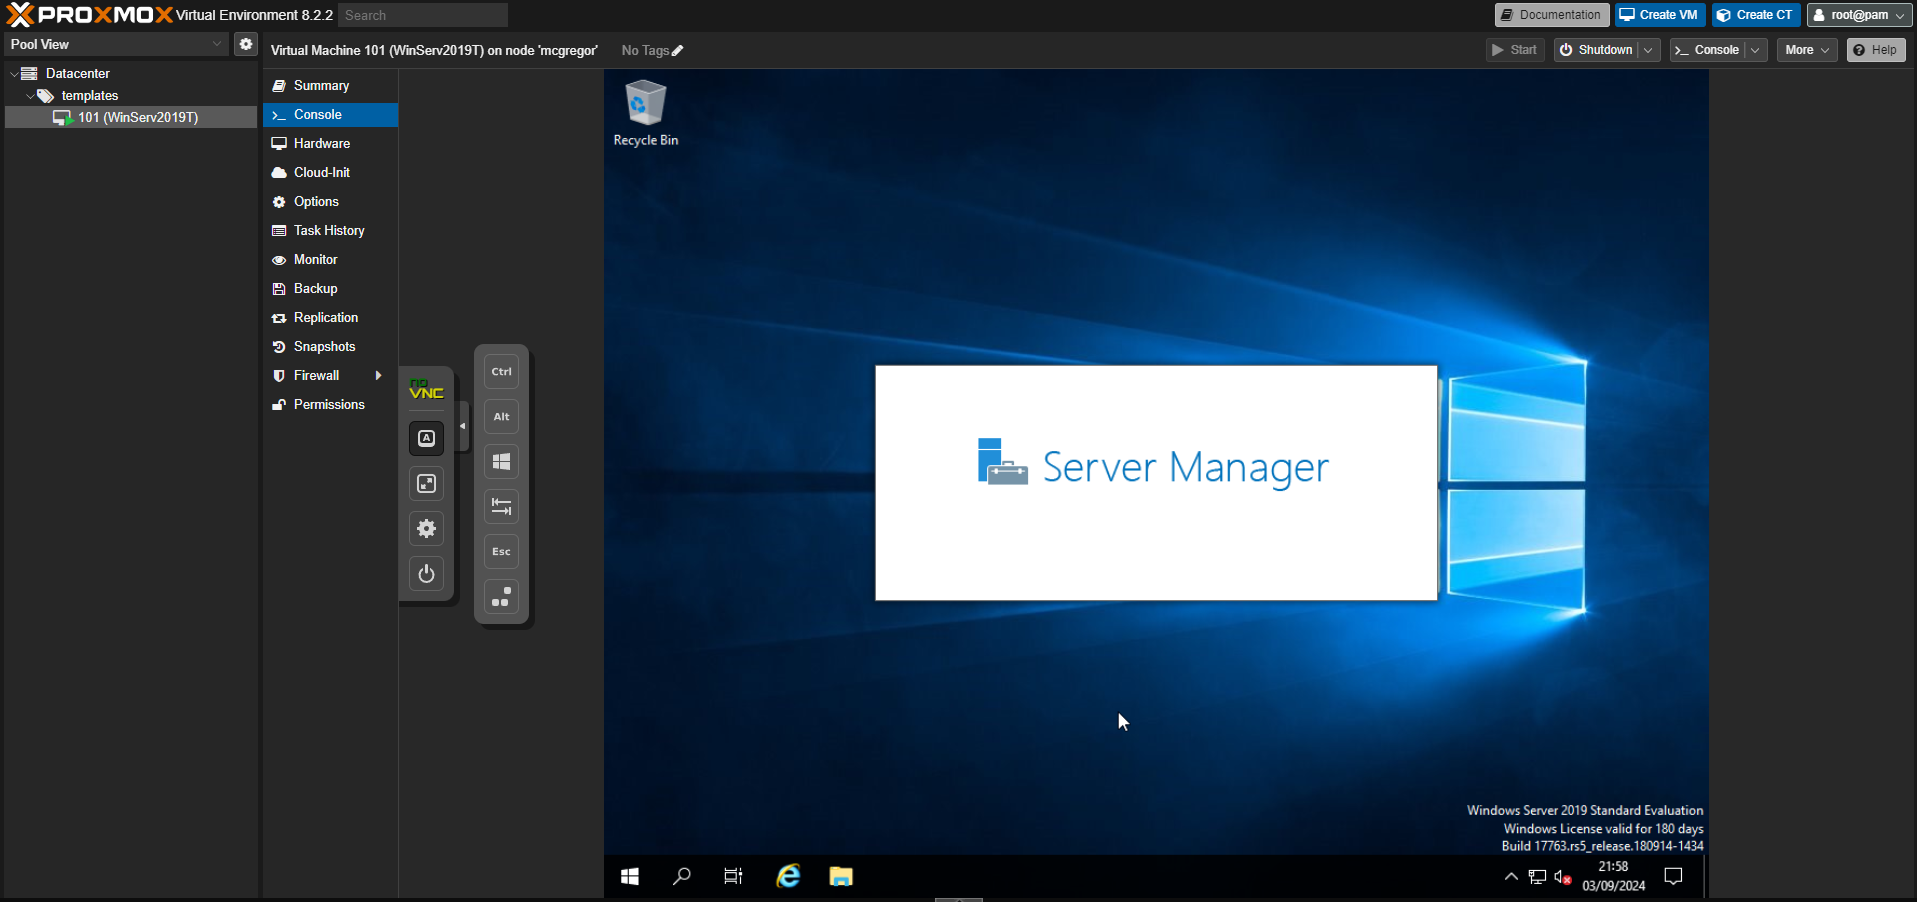Show hidden tray icons chevron
The image size is (1917, 902).
[1511, 877]
